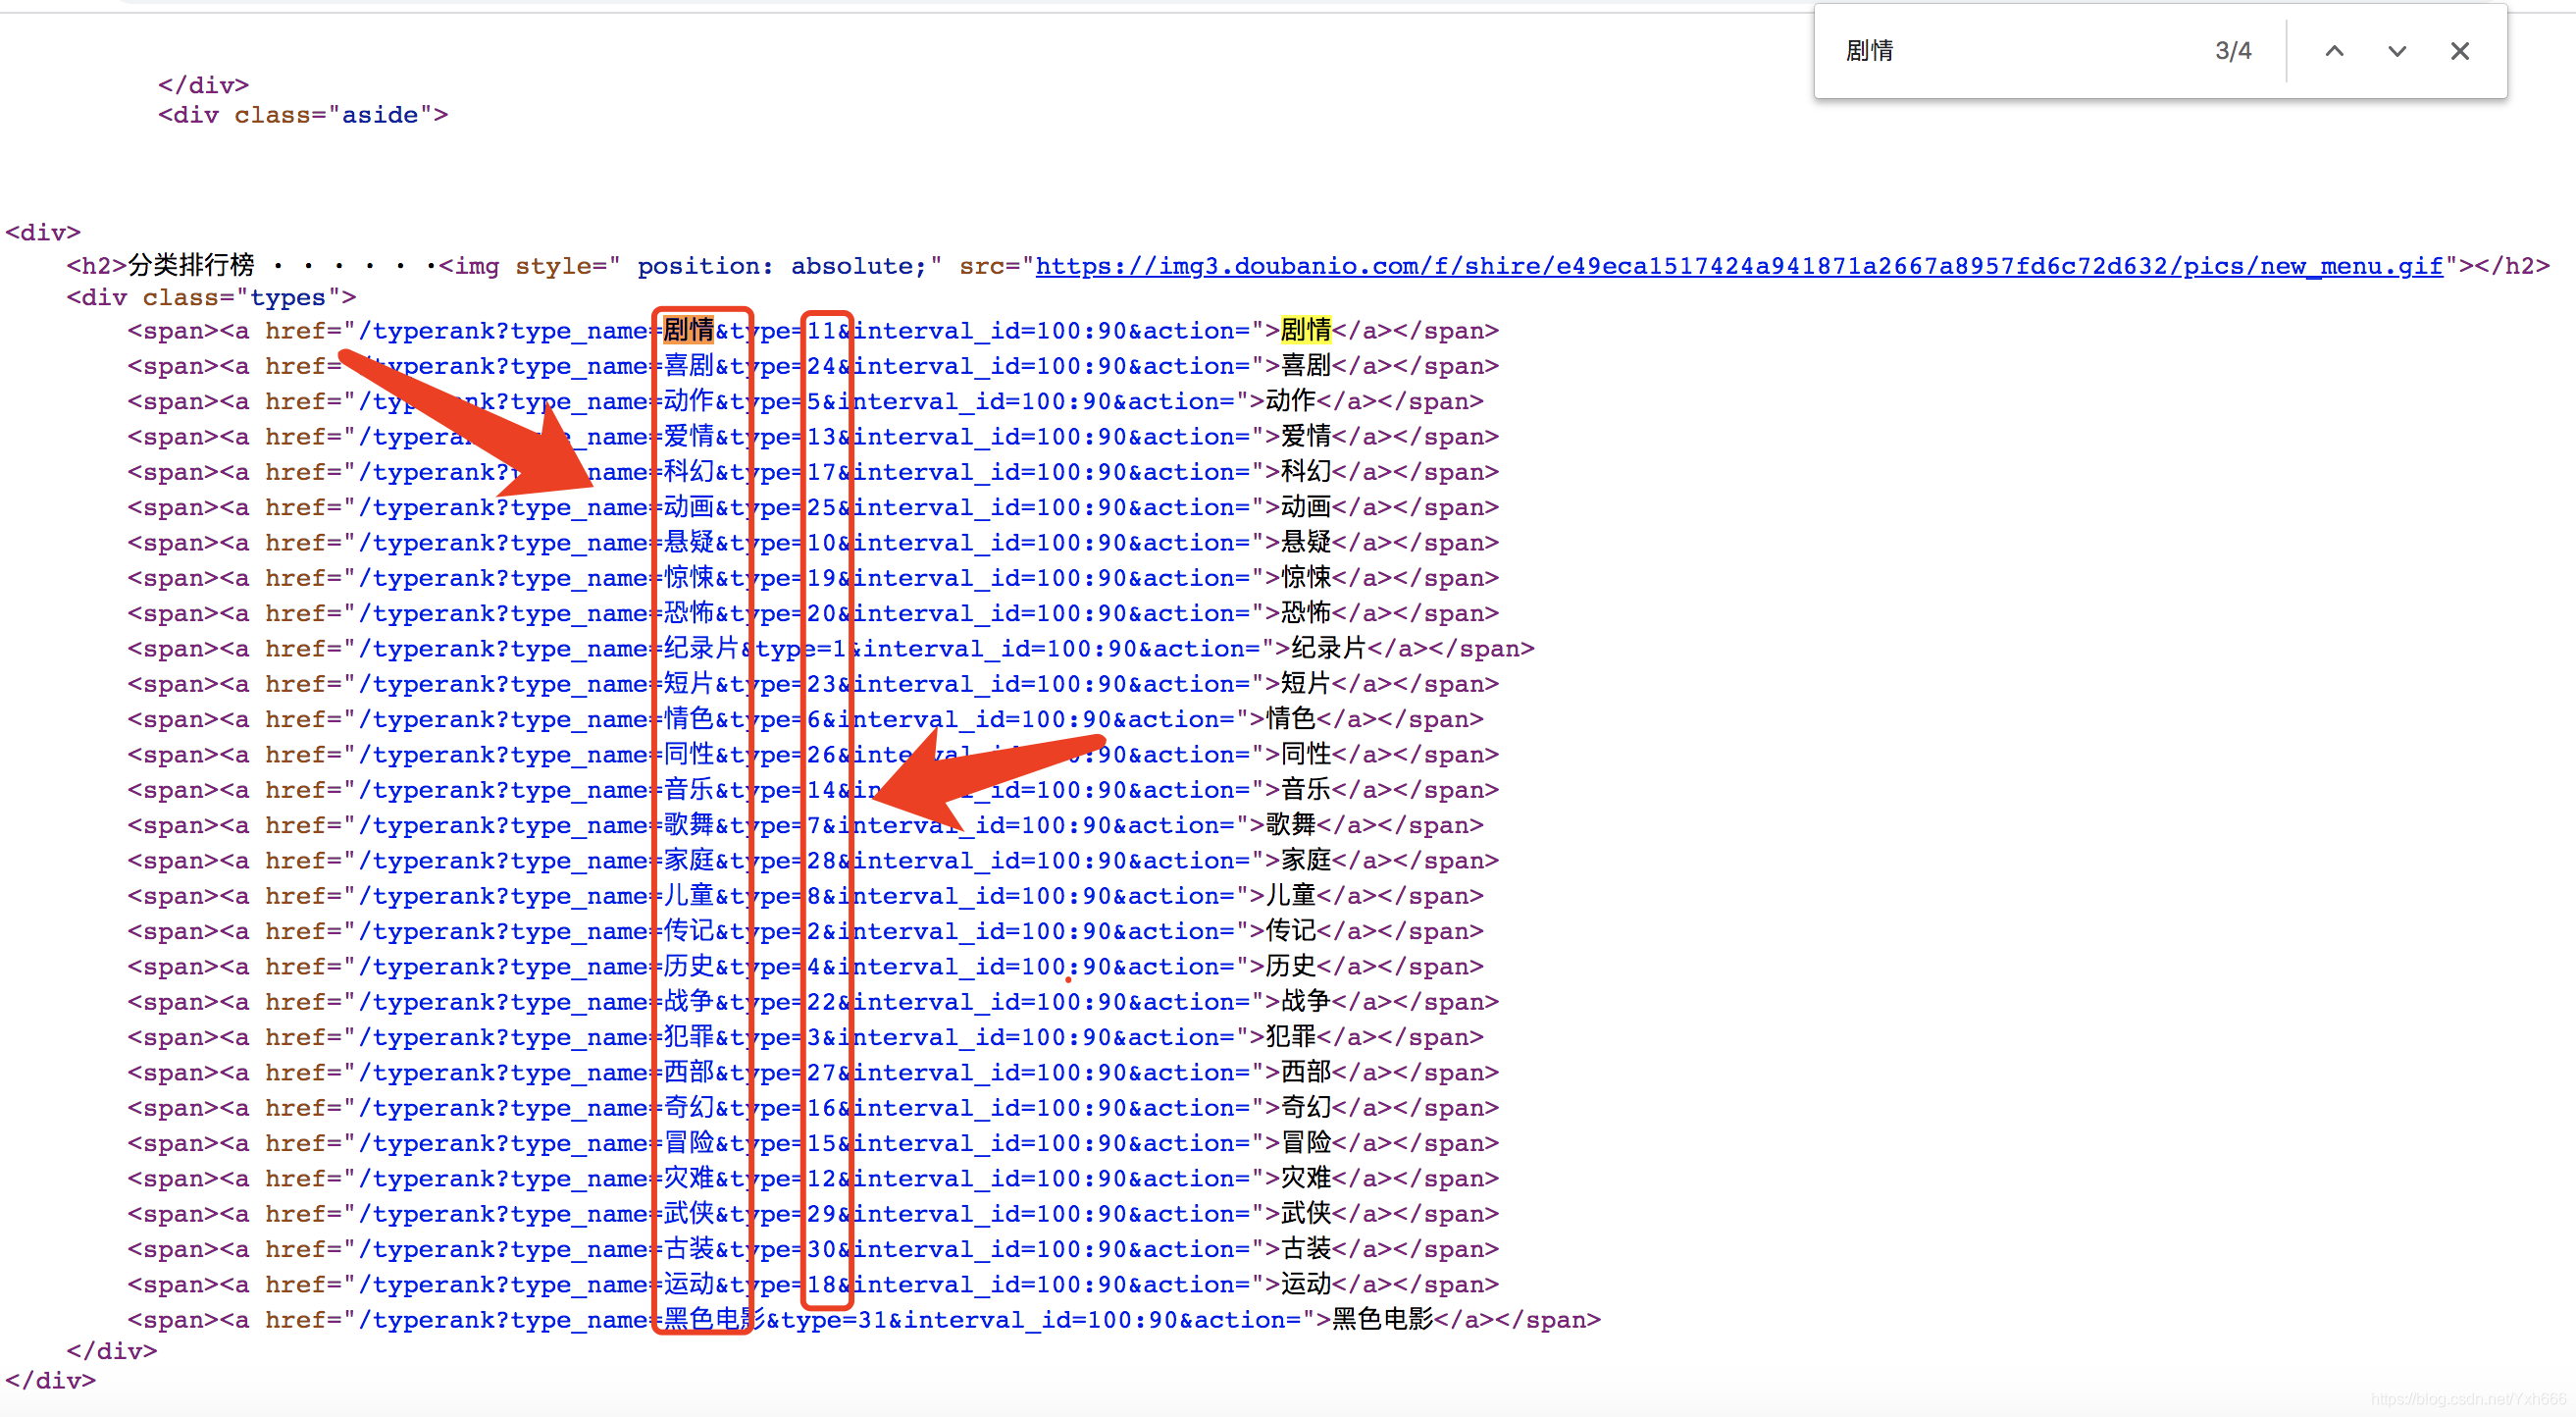Open the 灾难 type=12 href link

[804, 1179]
